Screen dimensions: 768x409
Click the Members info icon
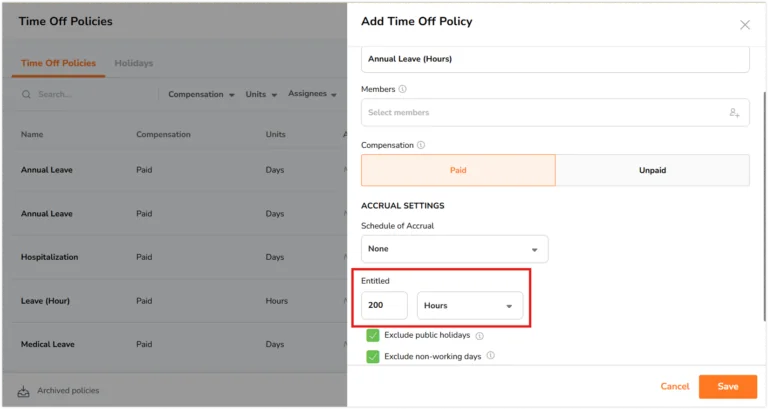pos(402,89)
